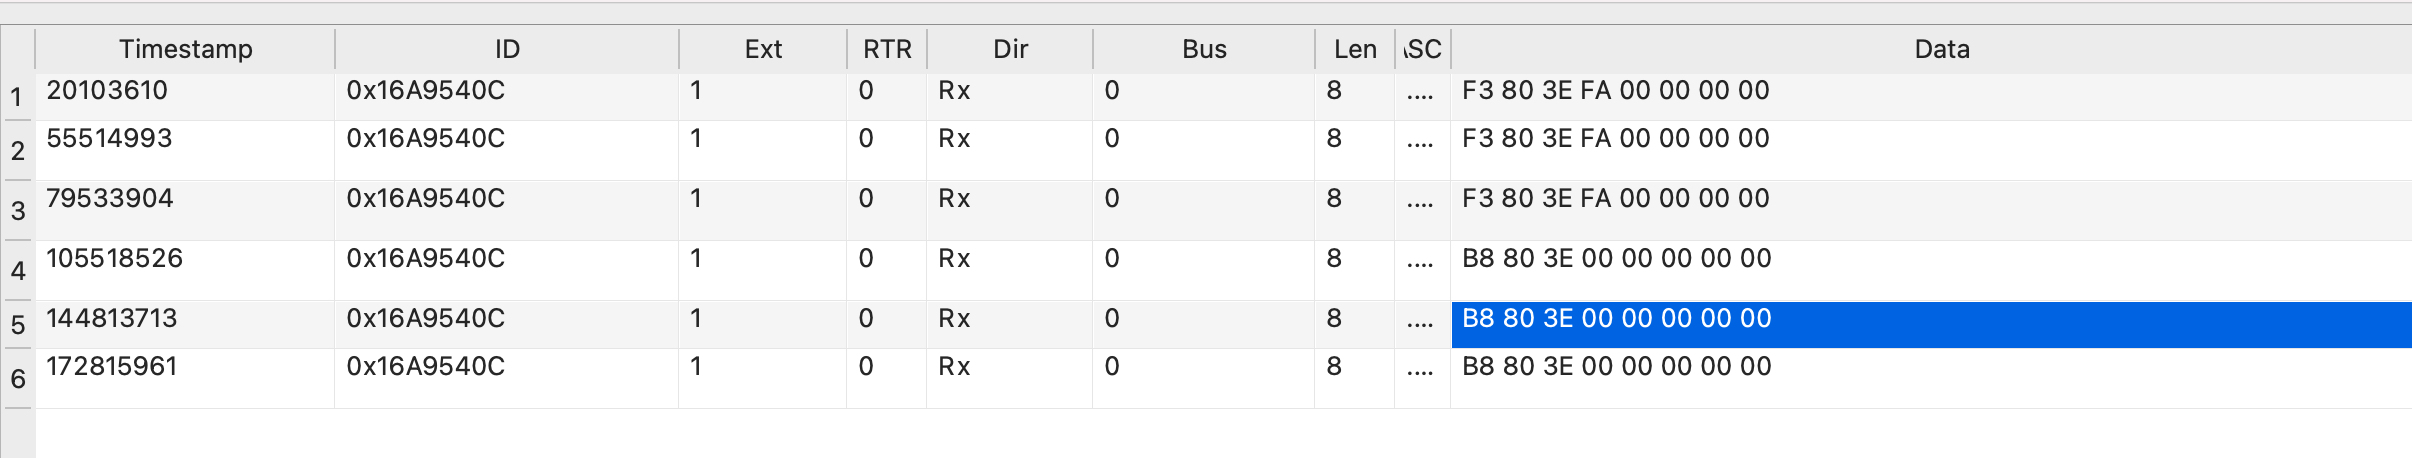Select row 3 via its row number
This screenshot has width=2412, height=458.
click(17, 211)
